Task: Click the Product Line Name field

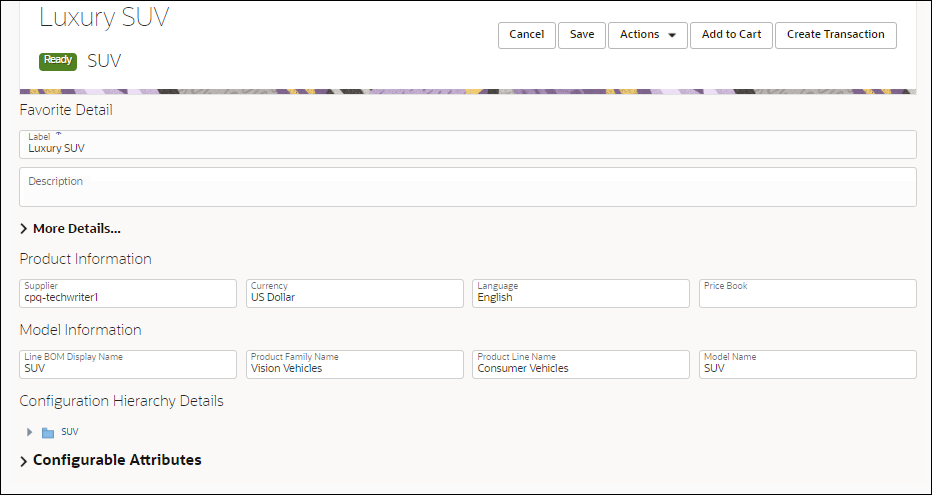Action: [580, 365]
